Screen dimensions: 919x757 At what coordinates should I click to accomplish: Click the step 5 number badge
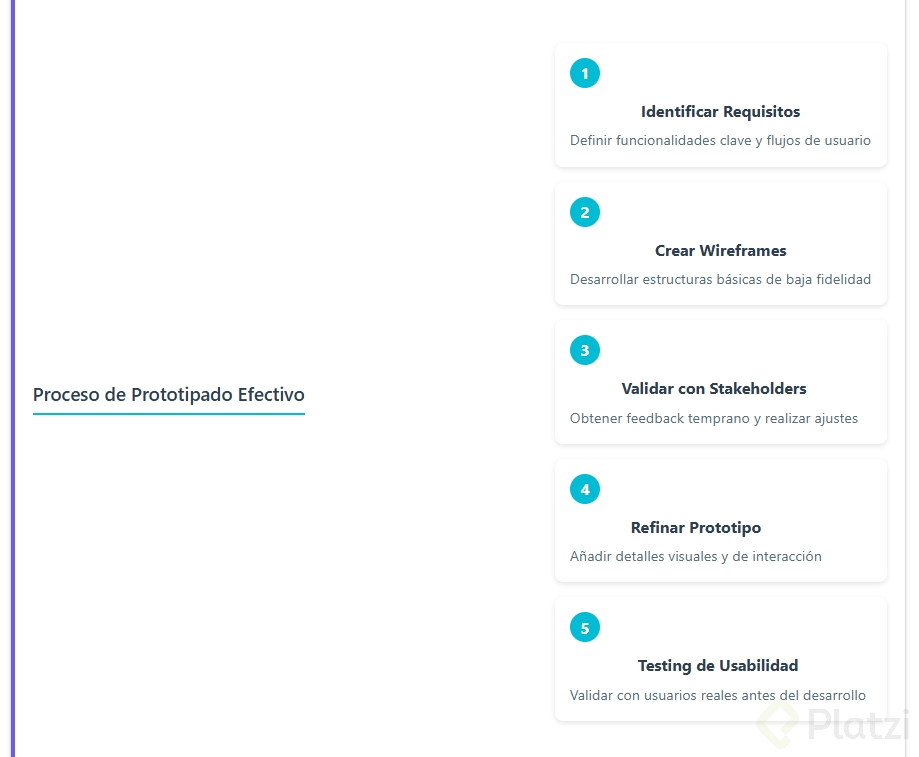click(x=585, y=628)
